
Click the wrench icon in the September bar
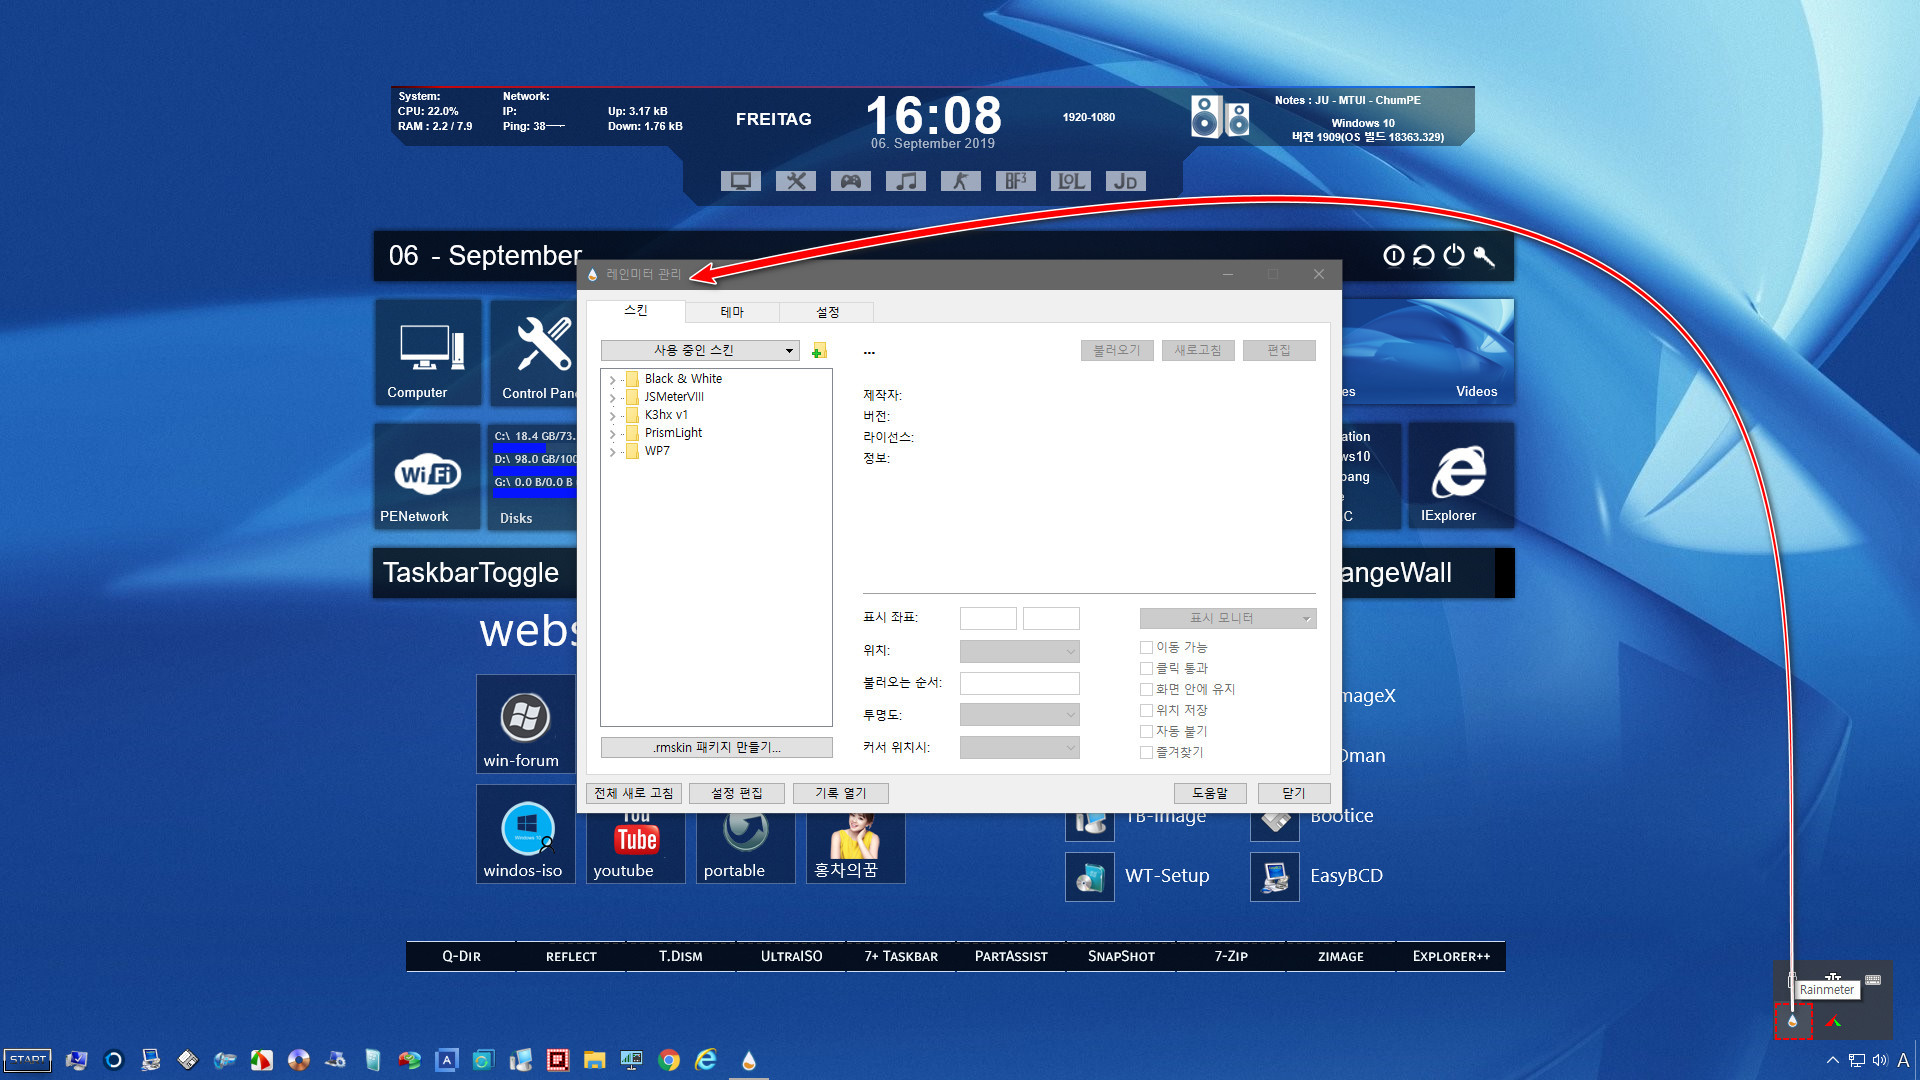point(1484,256)
